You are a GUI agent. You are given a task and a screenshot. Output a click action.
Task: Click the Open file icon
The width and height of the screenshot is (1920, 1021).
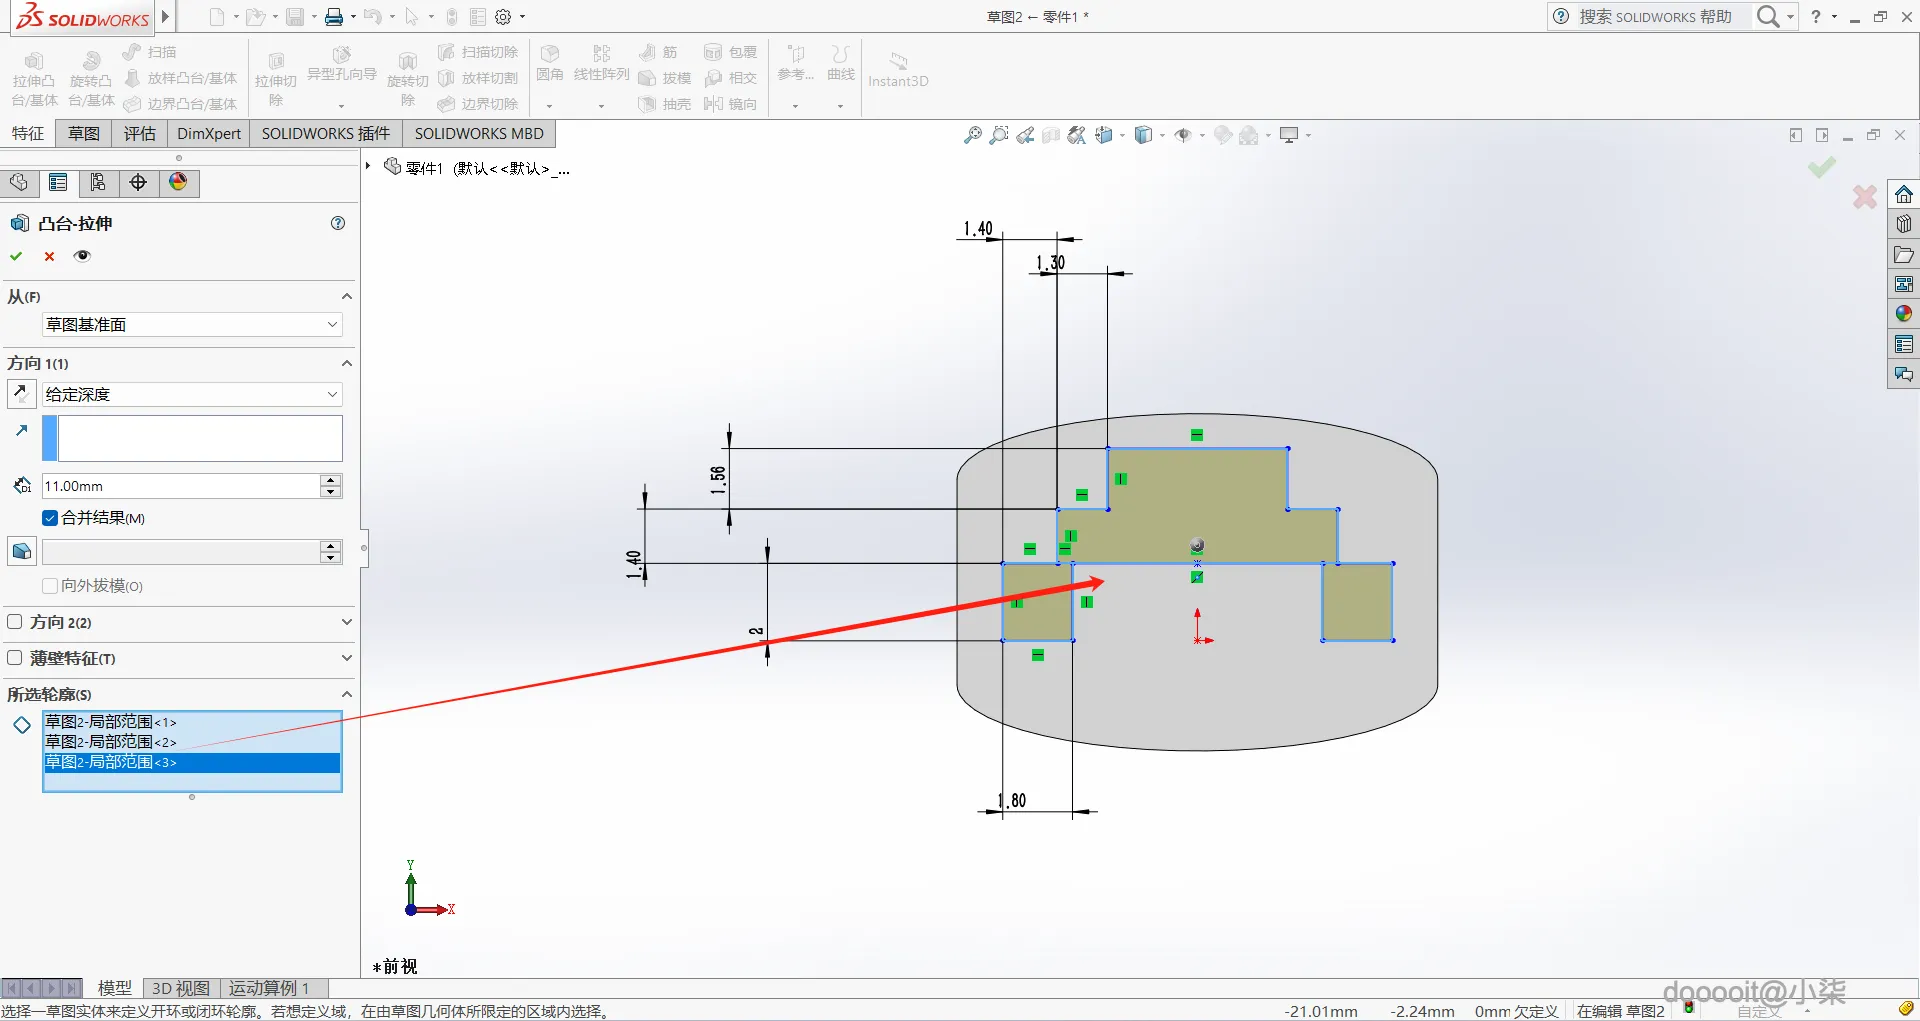tap(255, 17)
